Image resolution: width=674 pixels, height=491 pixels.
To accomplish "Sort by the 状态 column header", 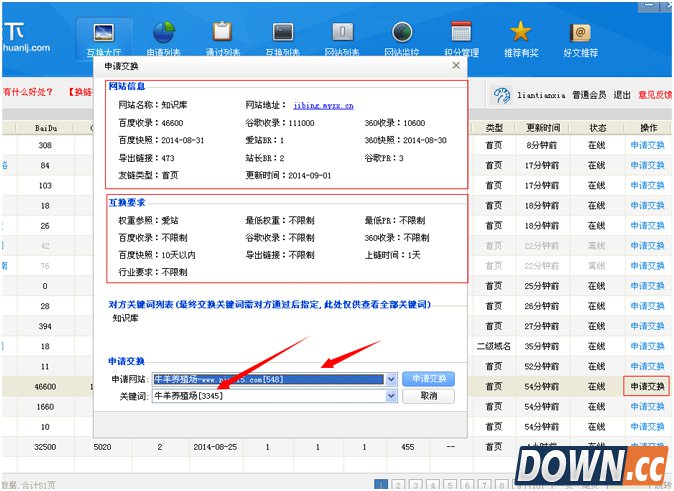I will [597, 128].
